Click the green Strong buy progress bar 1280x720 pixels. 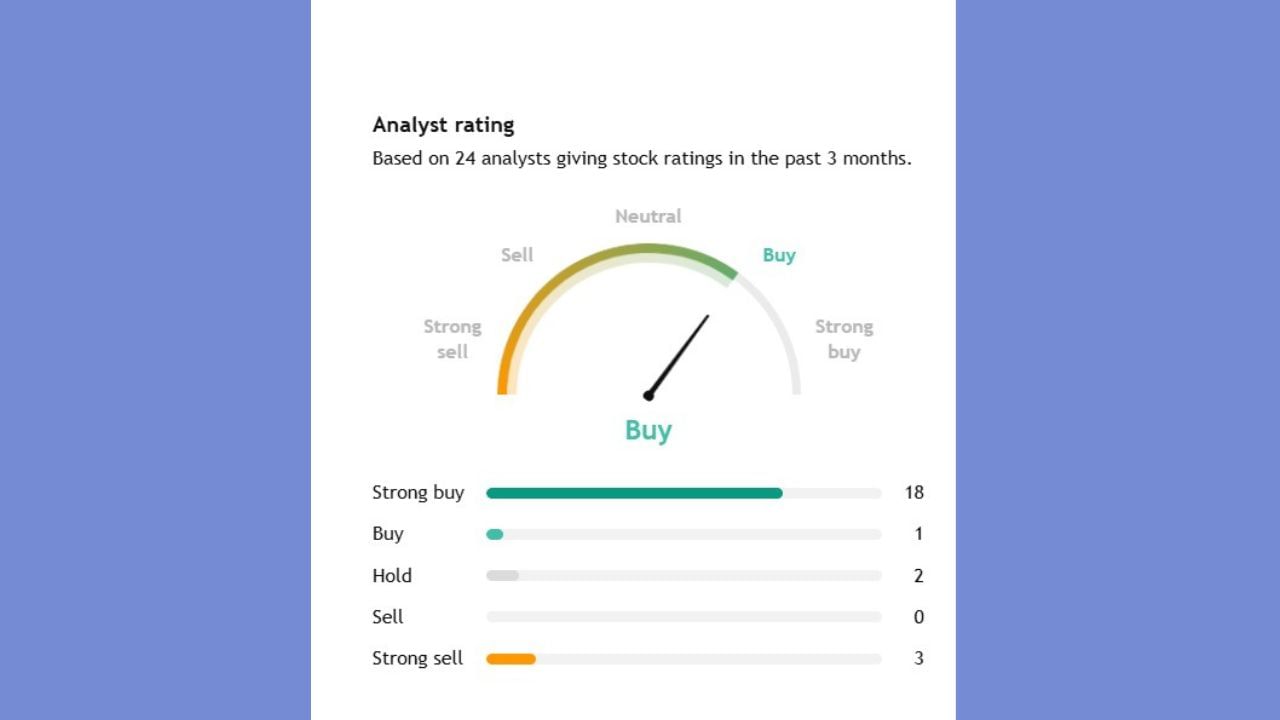[634, 493]
